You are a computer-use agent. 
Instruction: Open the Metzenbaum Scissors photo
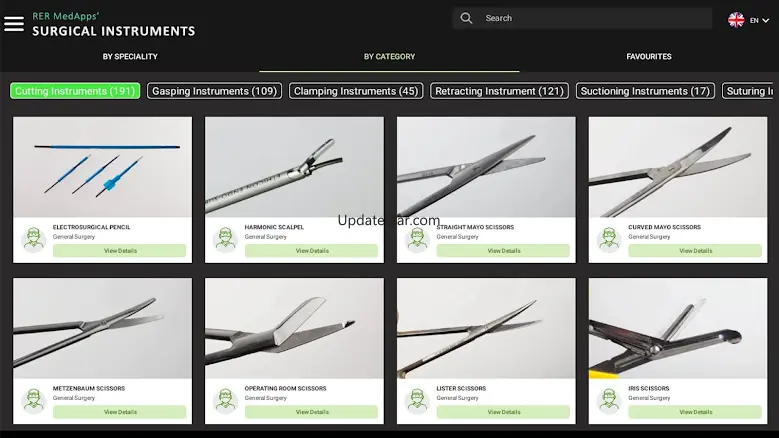point(102,328)
